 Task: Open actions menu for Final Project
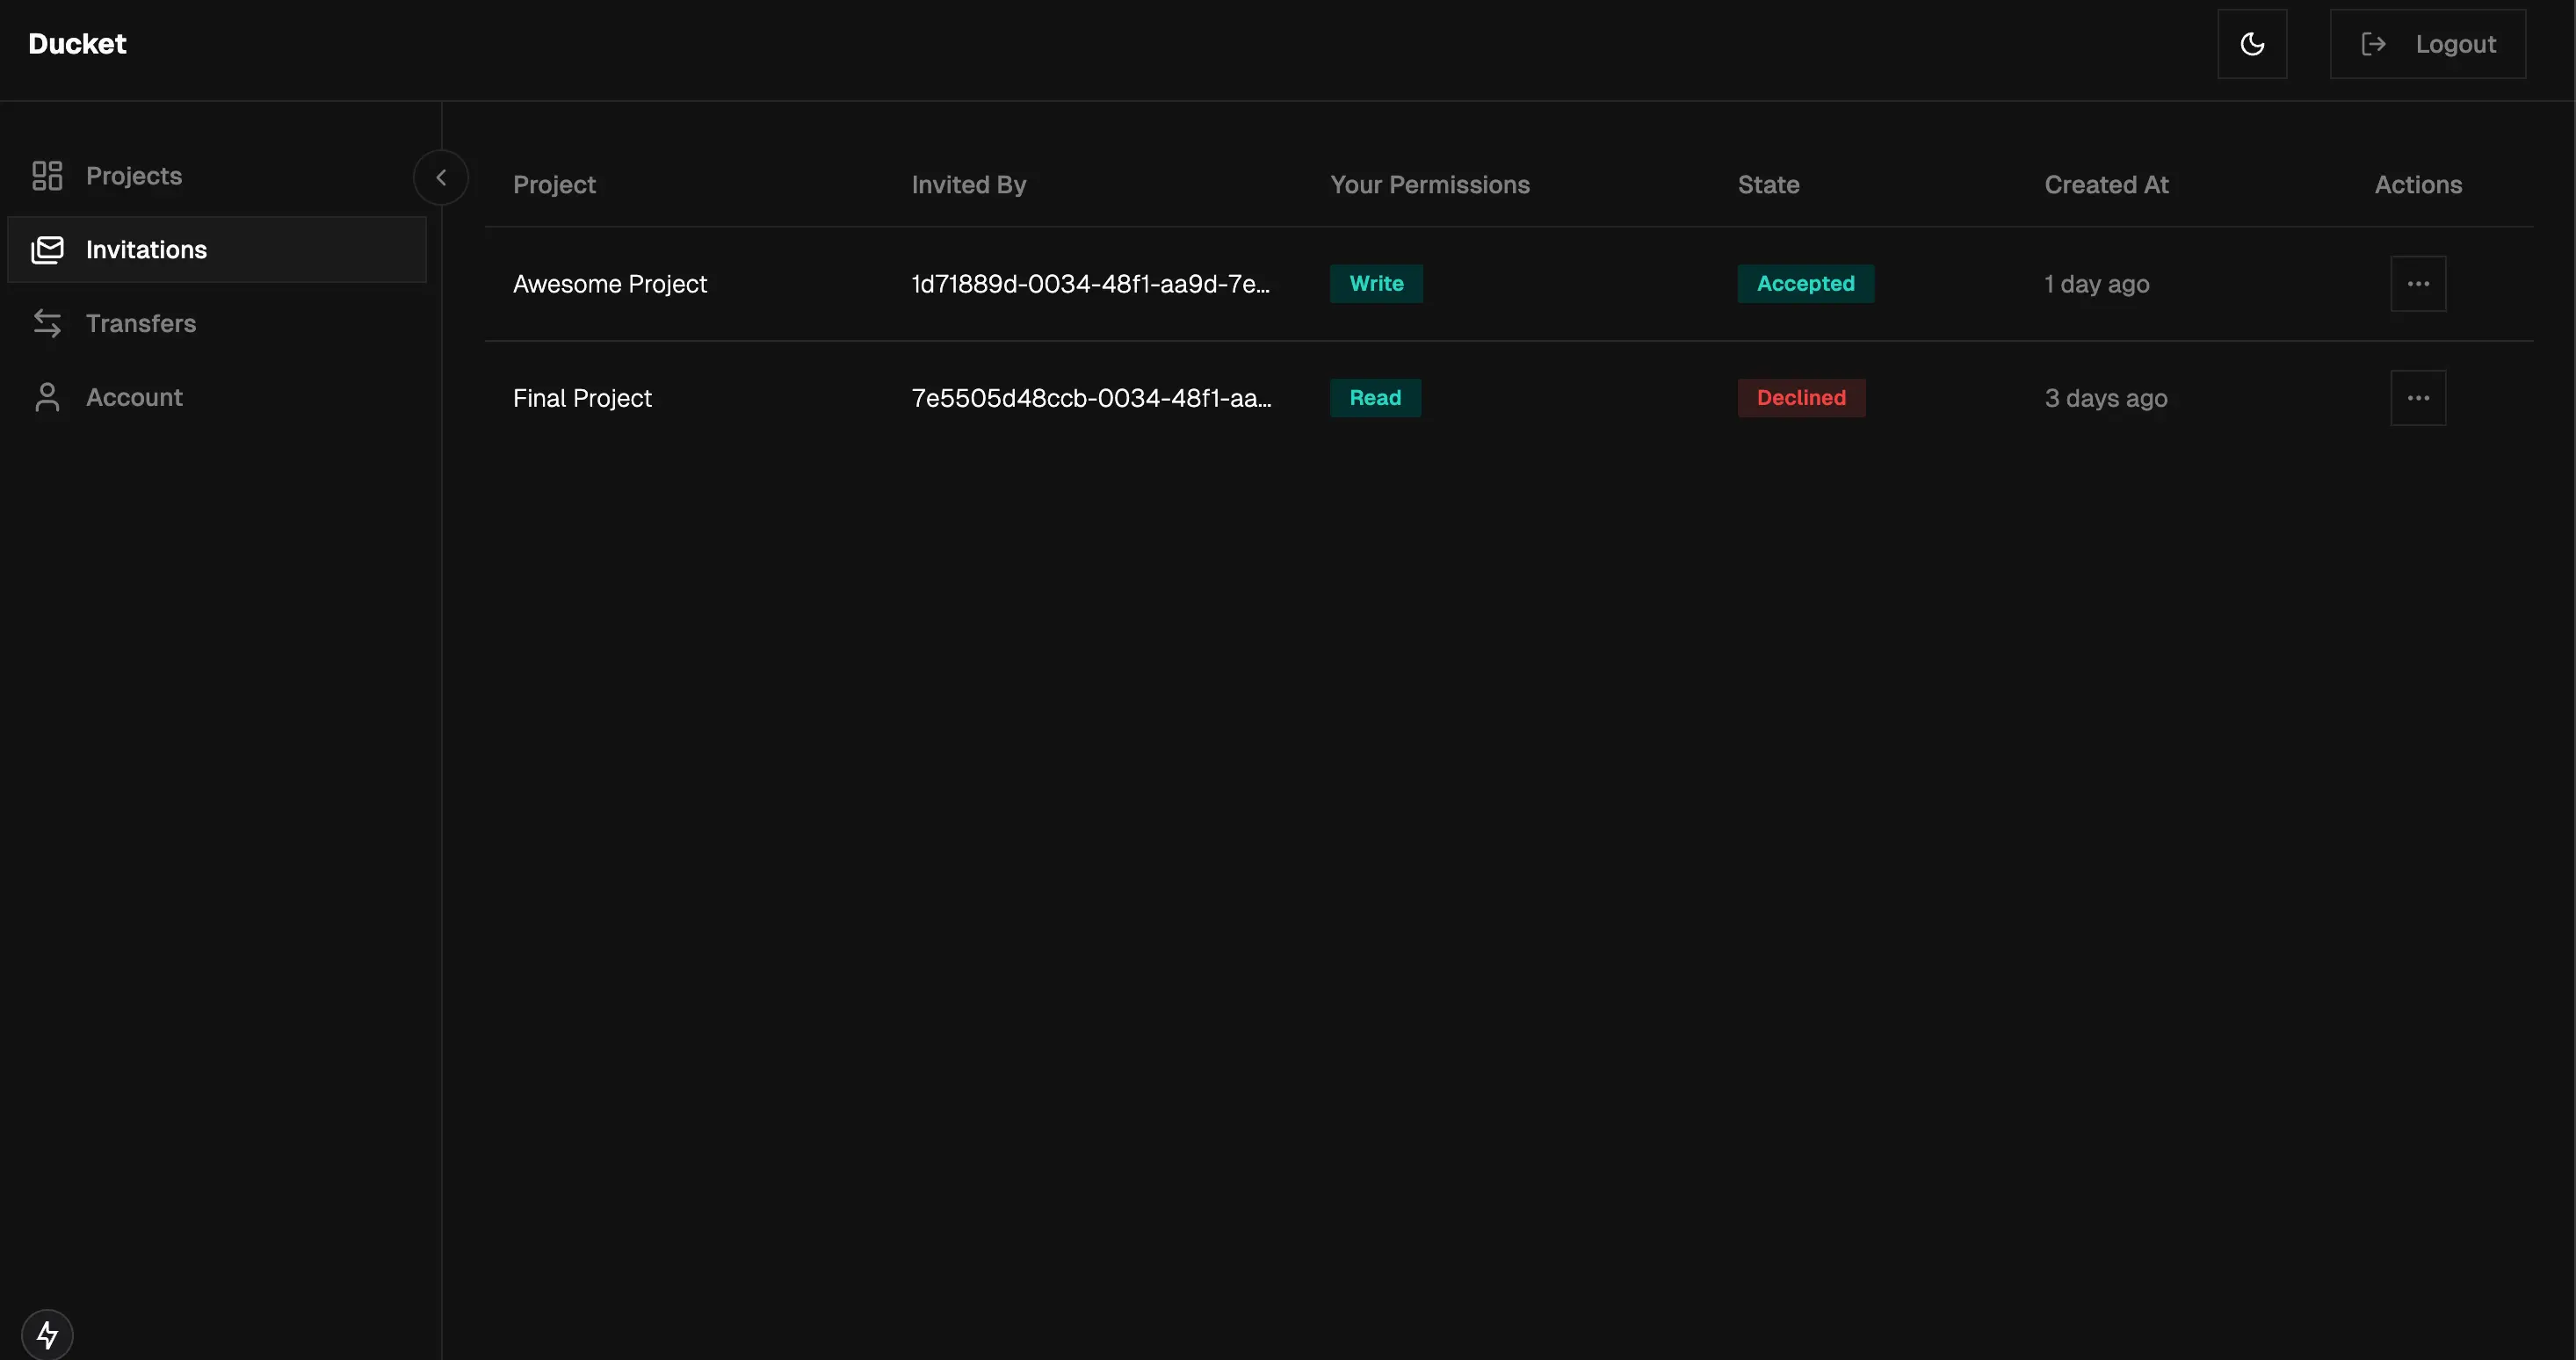pos(2418,398)
